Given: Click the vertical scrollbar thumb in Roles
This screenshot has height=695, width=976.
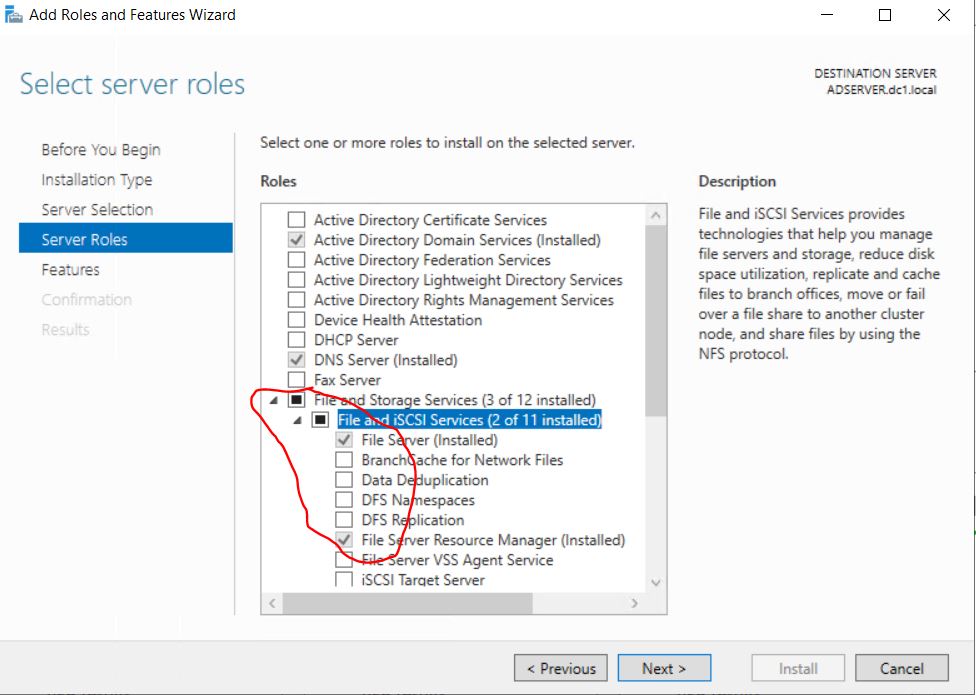Looking at the screenshot, I should pyautogui.click(x=655, y=320).
